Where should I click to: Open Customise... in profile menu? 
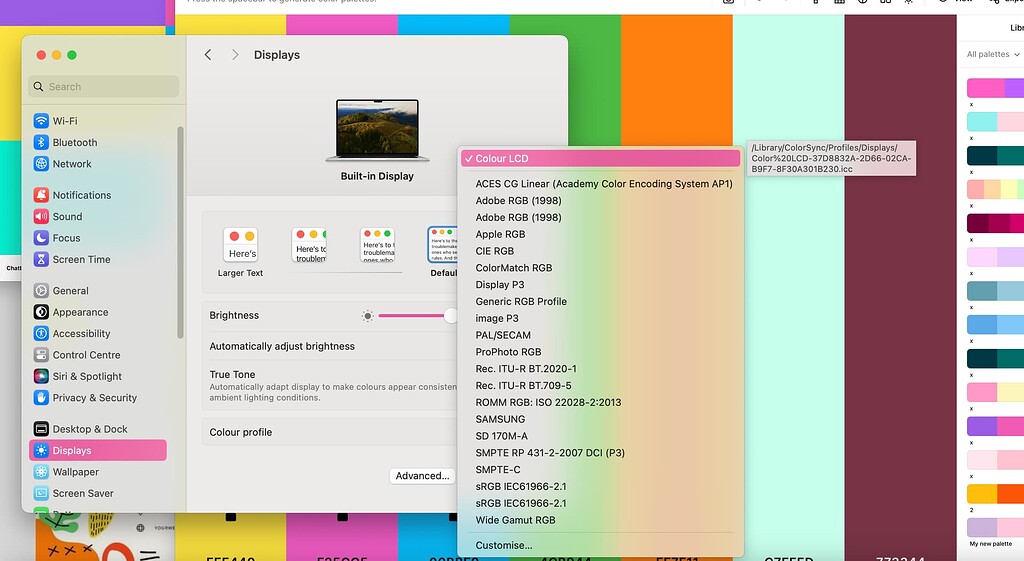504,545
